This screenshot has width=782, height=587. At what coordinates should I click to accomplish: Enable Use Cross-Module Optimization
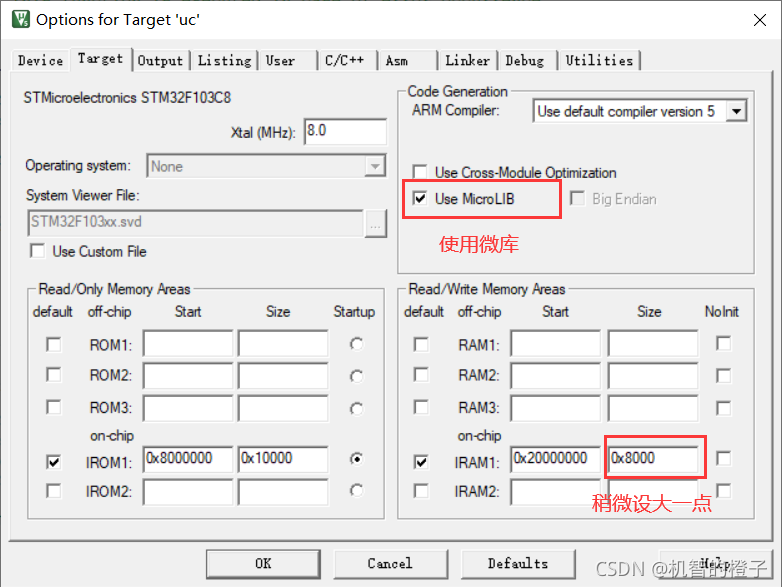click(x=420, y=172)
